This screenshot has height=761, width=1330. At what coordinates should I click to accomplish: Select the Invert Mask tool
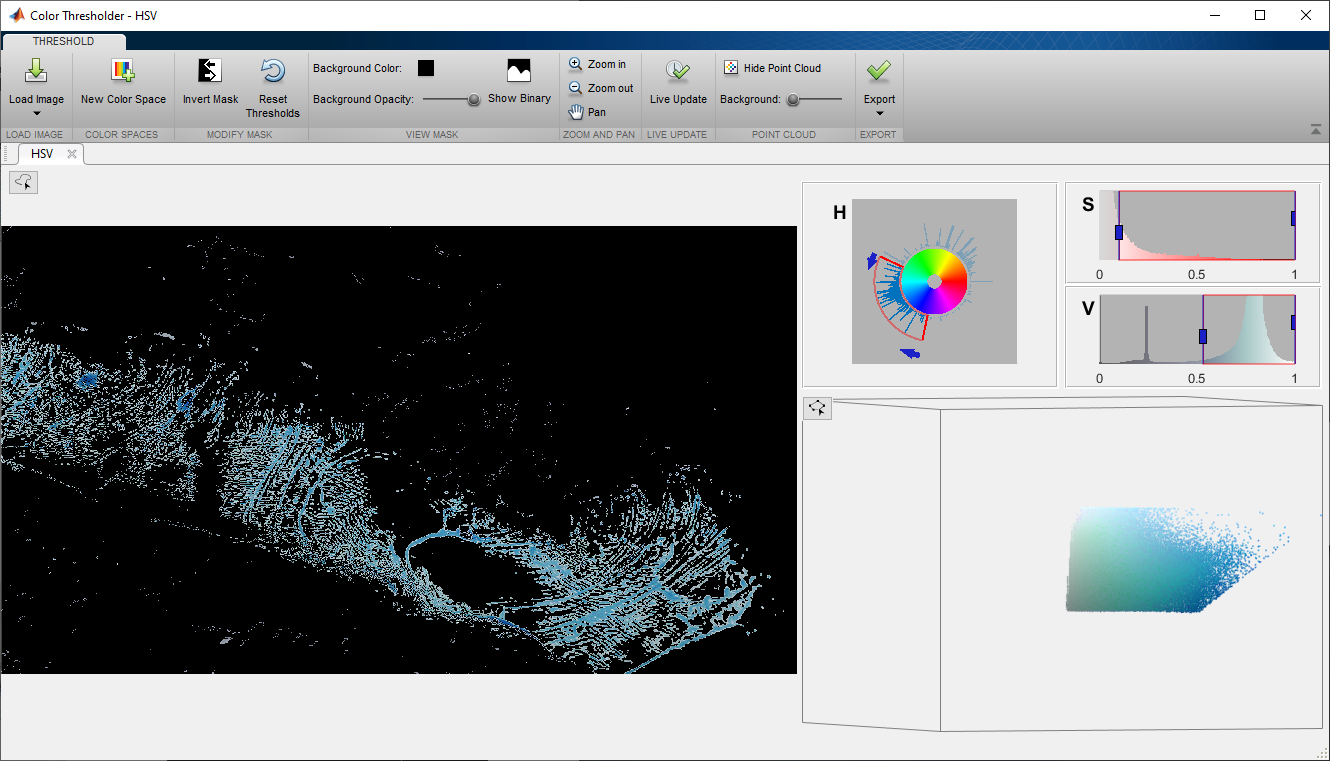point(210,86)
